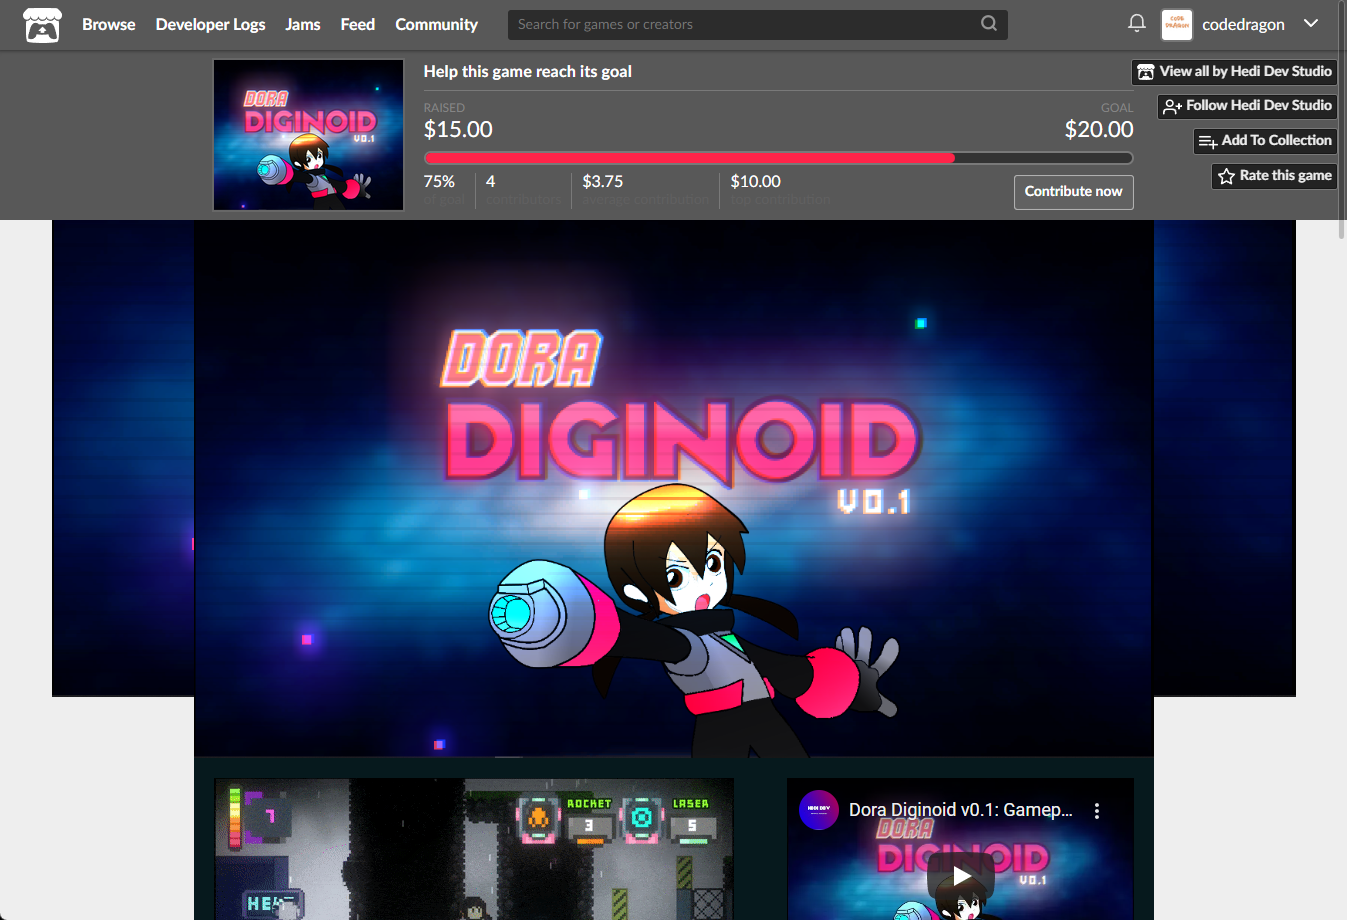This screenshot has width=1347, height=920.
Task: Click the Dora Diginoid banner image
Action: [674, 488]
